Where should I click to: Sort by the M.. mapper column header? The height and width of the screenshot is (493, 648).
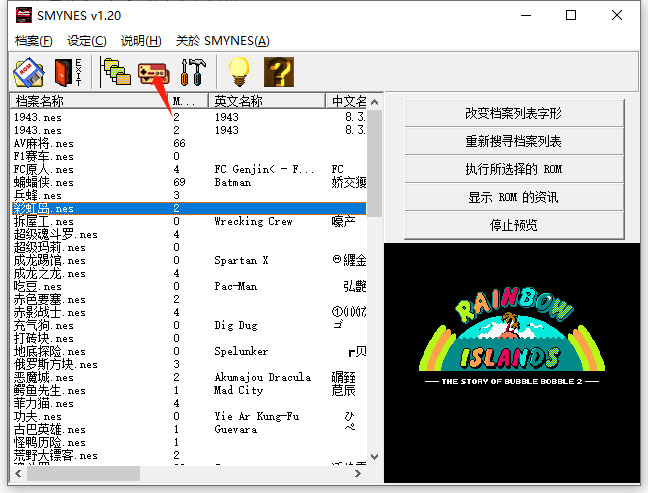pos(188,101)
